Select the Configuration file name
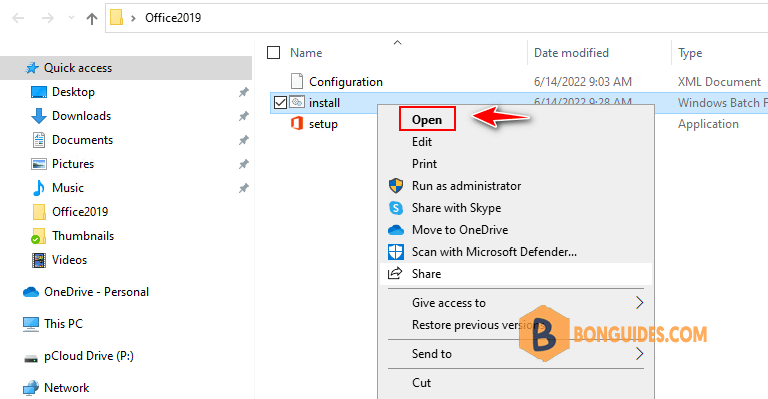 [x=346, y=82]
